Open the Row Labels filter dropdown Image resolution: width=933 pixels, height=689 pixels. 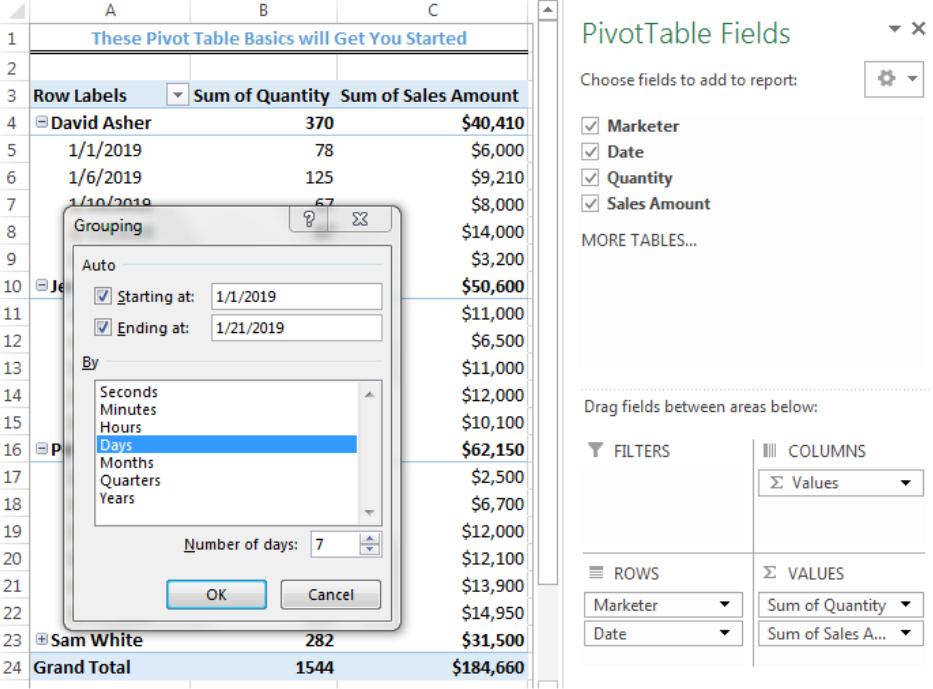point(177,94)
